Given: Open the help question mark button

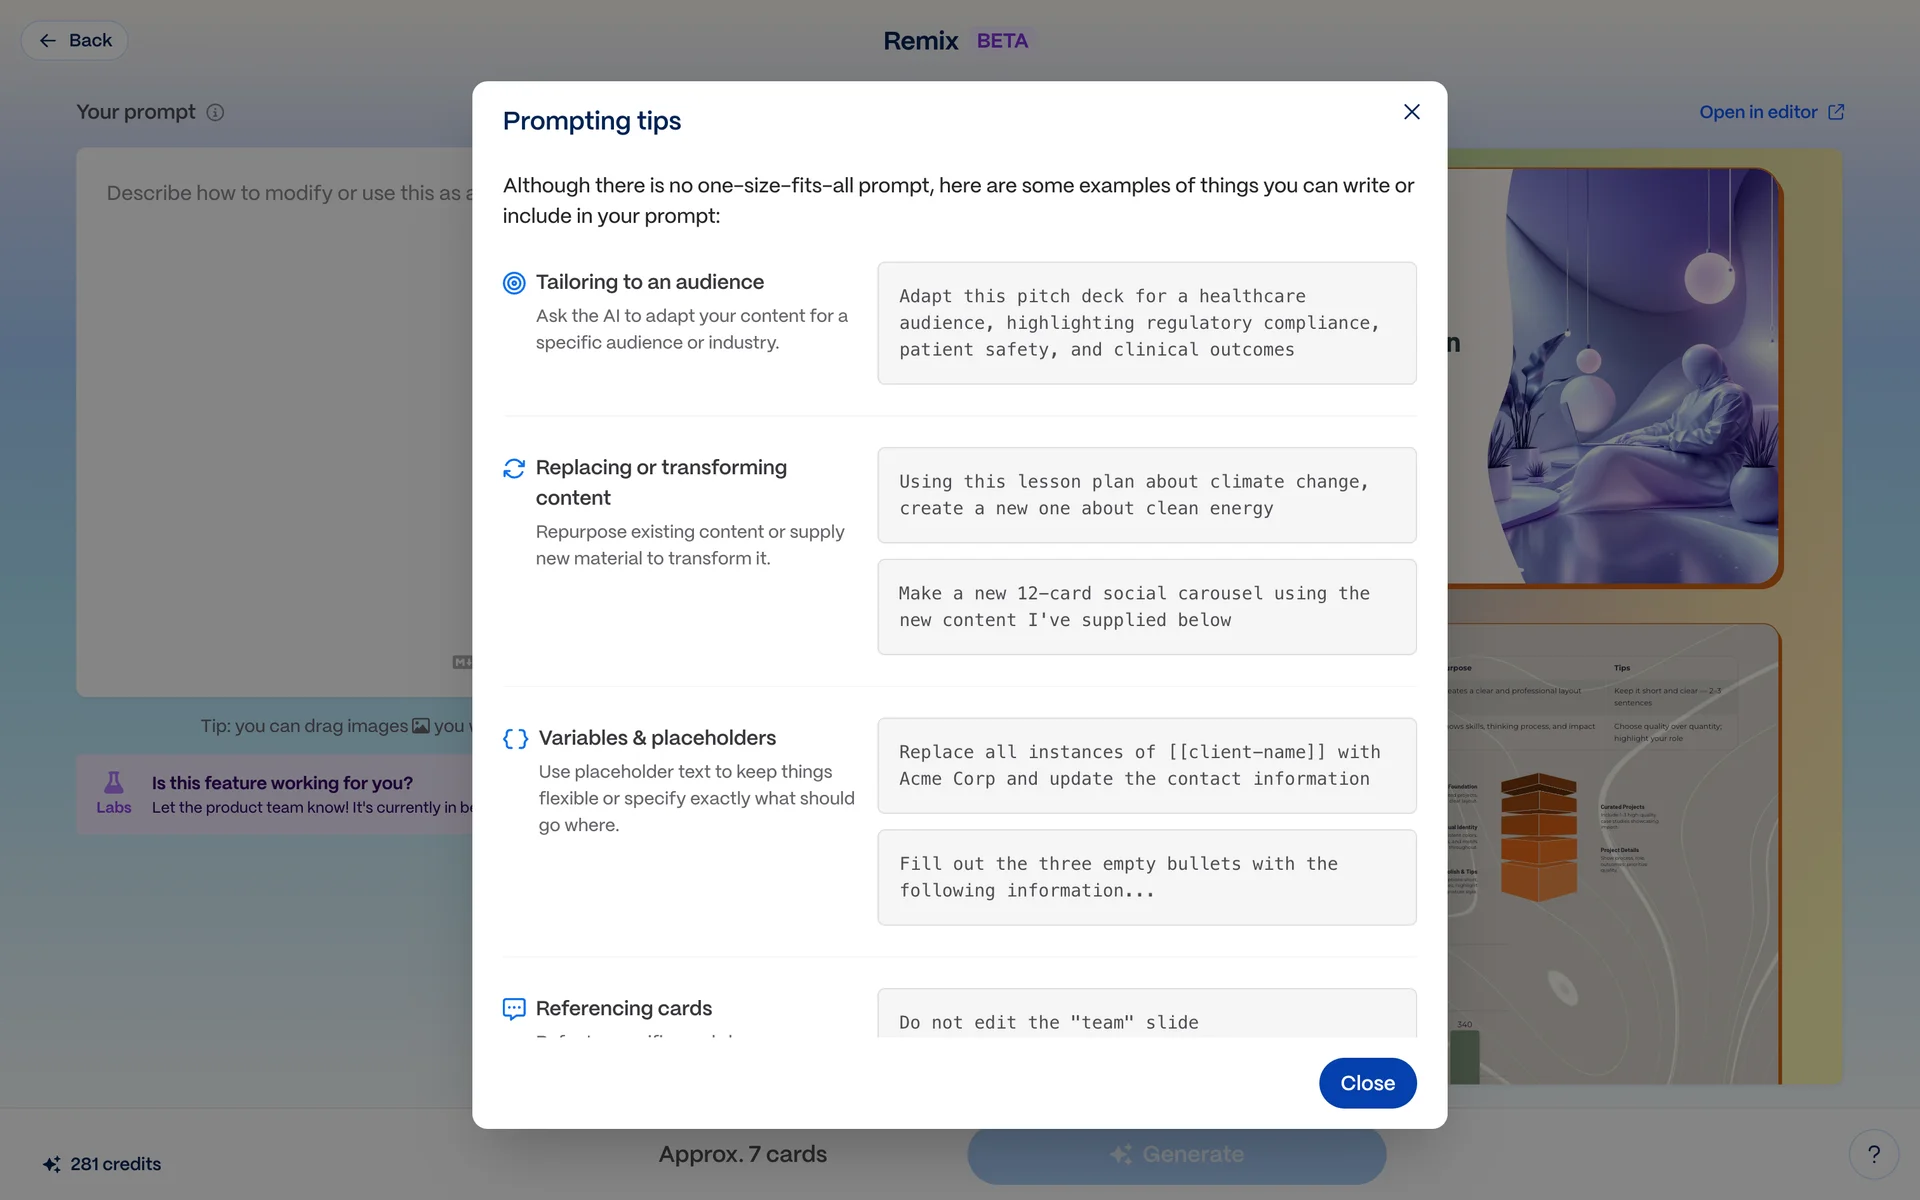Looking at the screenshot, I should pyautogui.click(x=1873, y=1154).
